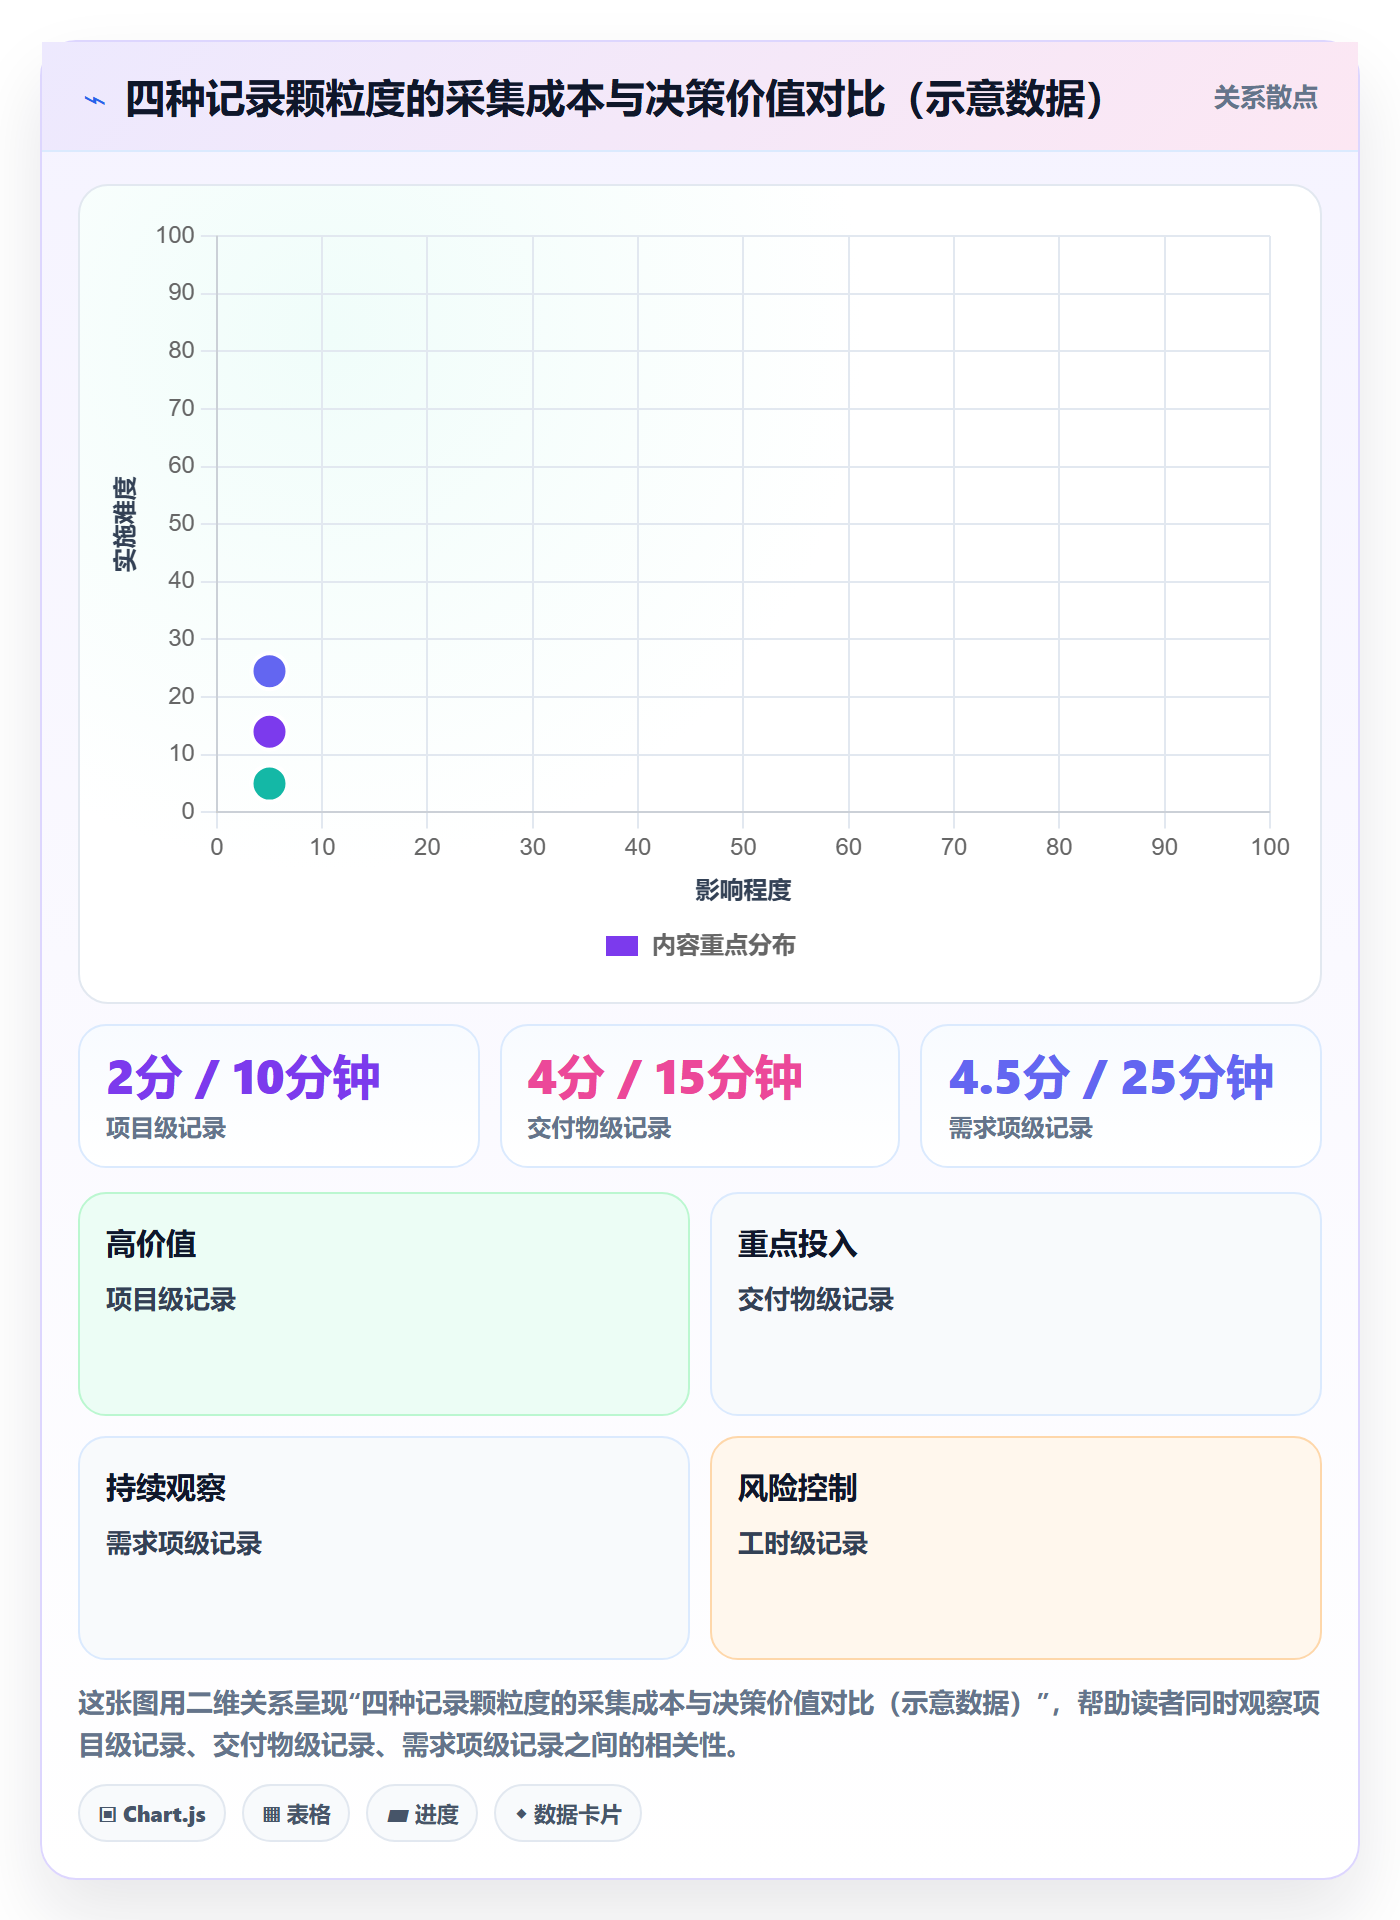Viewport: 1400px width, 1920px height.
Task: Click the 关系散点 label in the header
Action: click(1265, 98)
